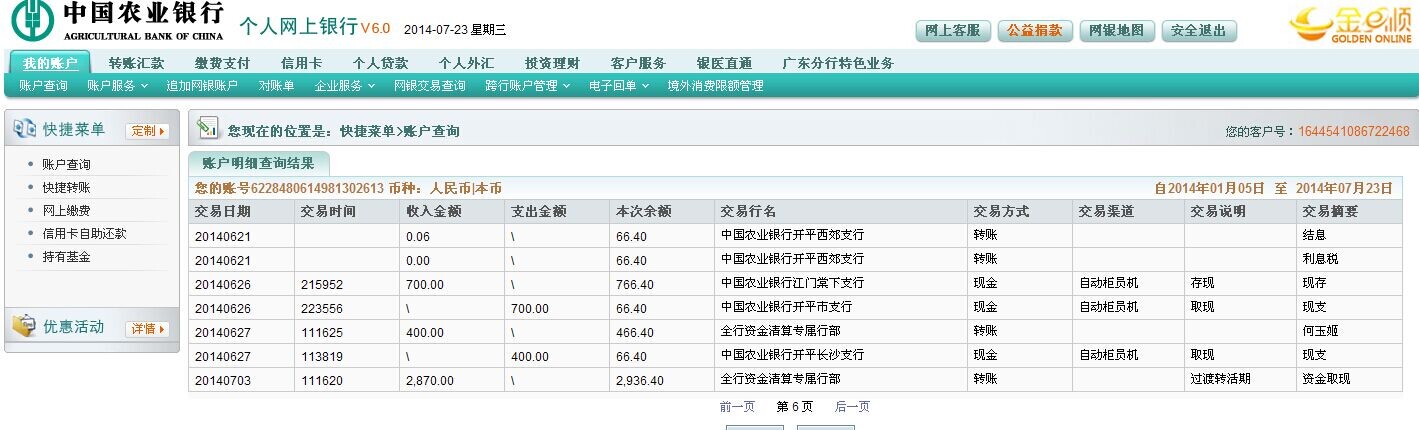Screen dimensions: 1419x430
Task: Click the 何玉姬 summary cell
Action: point(1350,332)
